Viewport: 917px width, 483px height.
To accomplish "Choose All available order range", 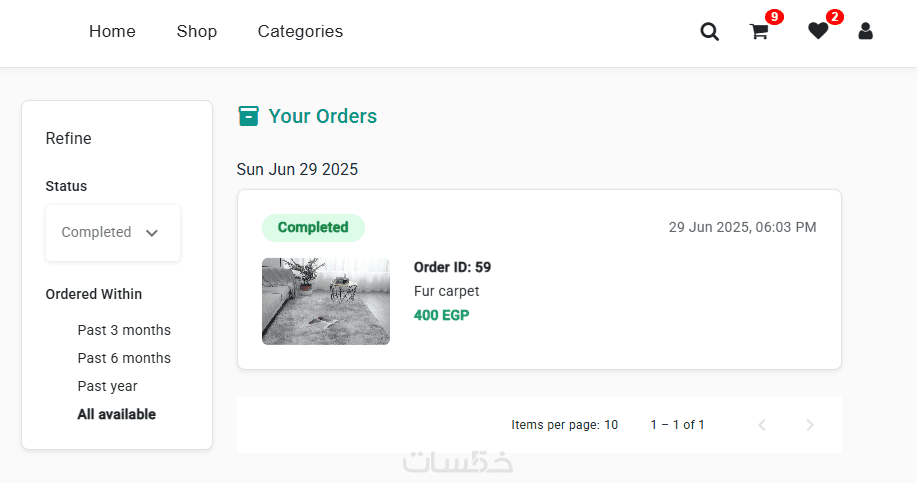I will pos(117,414).
